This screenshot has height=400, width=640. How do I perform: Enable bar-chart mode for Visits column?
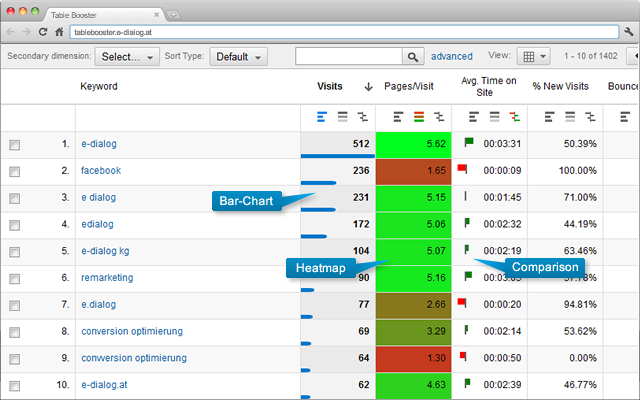322,117
